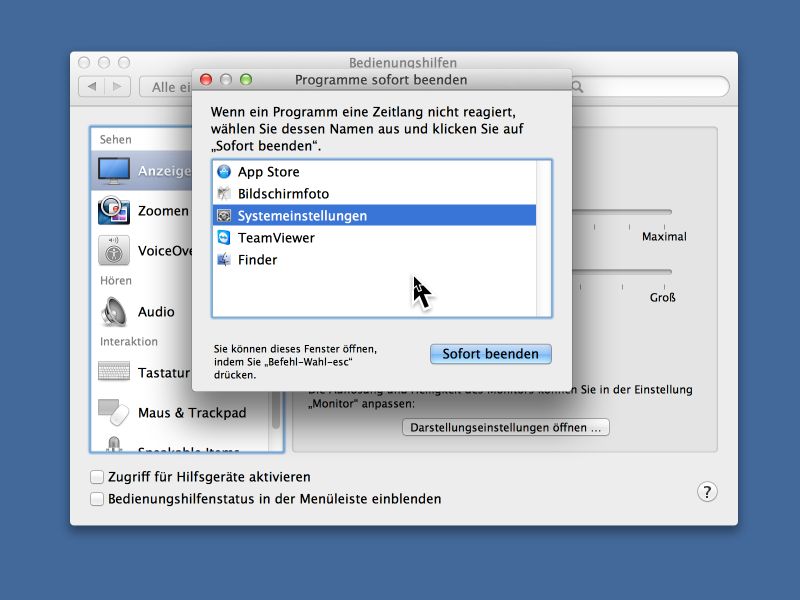This screenshot has height=600, width=800.
Task: Click the green zoom button of Programme sofort beenden
Action: pos(246,80)
